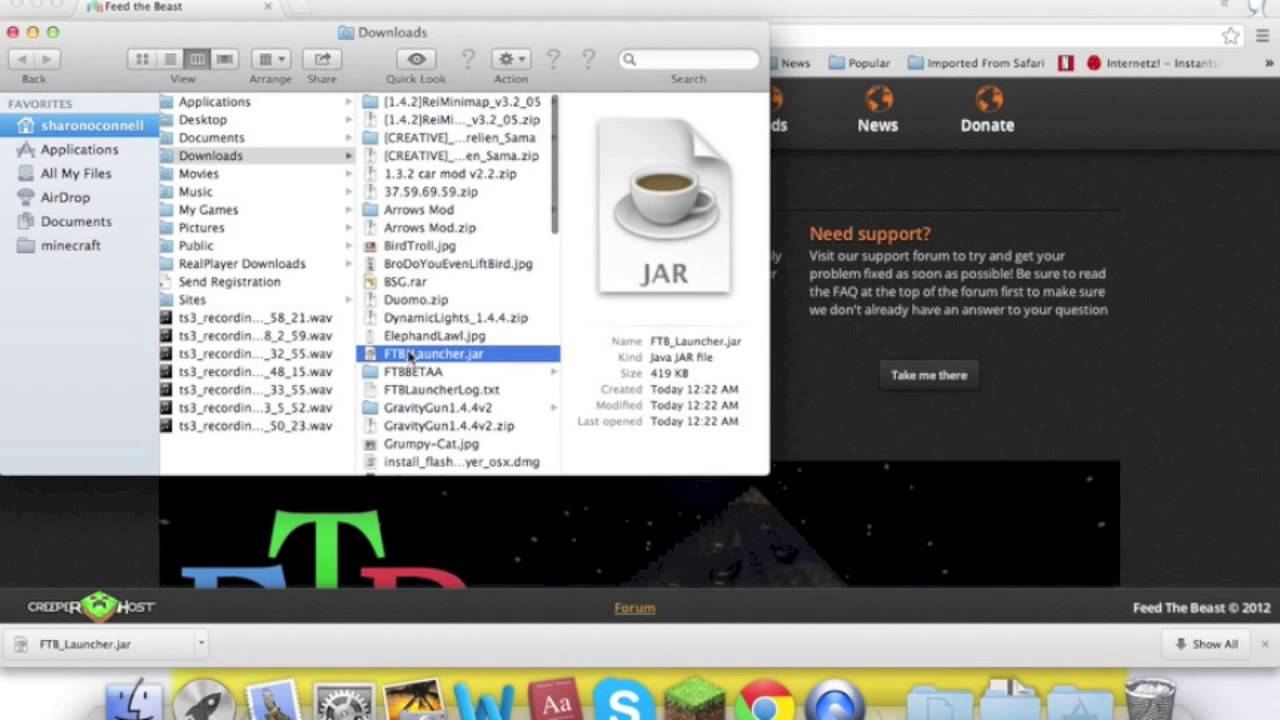This screenshot has height=720, width=1280.
Task: Close the Feed the Beast tab
Action: (x=268, y=7)
